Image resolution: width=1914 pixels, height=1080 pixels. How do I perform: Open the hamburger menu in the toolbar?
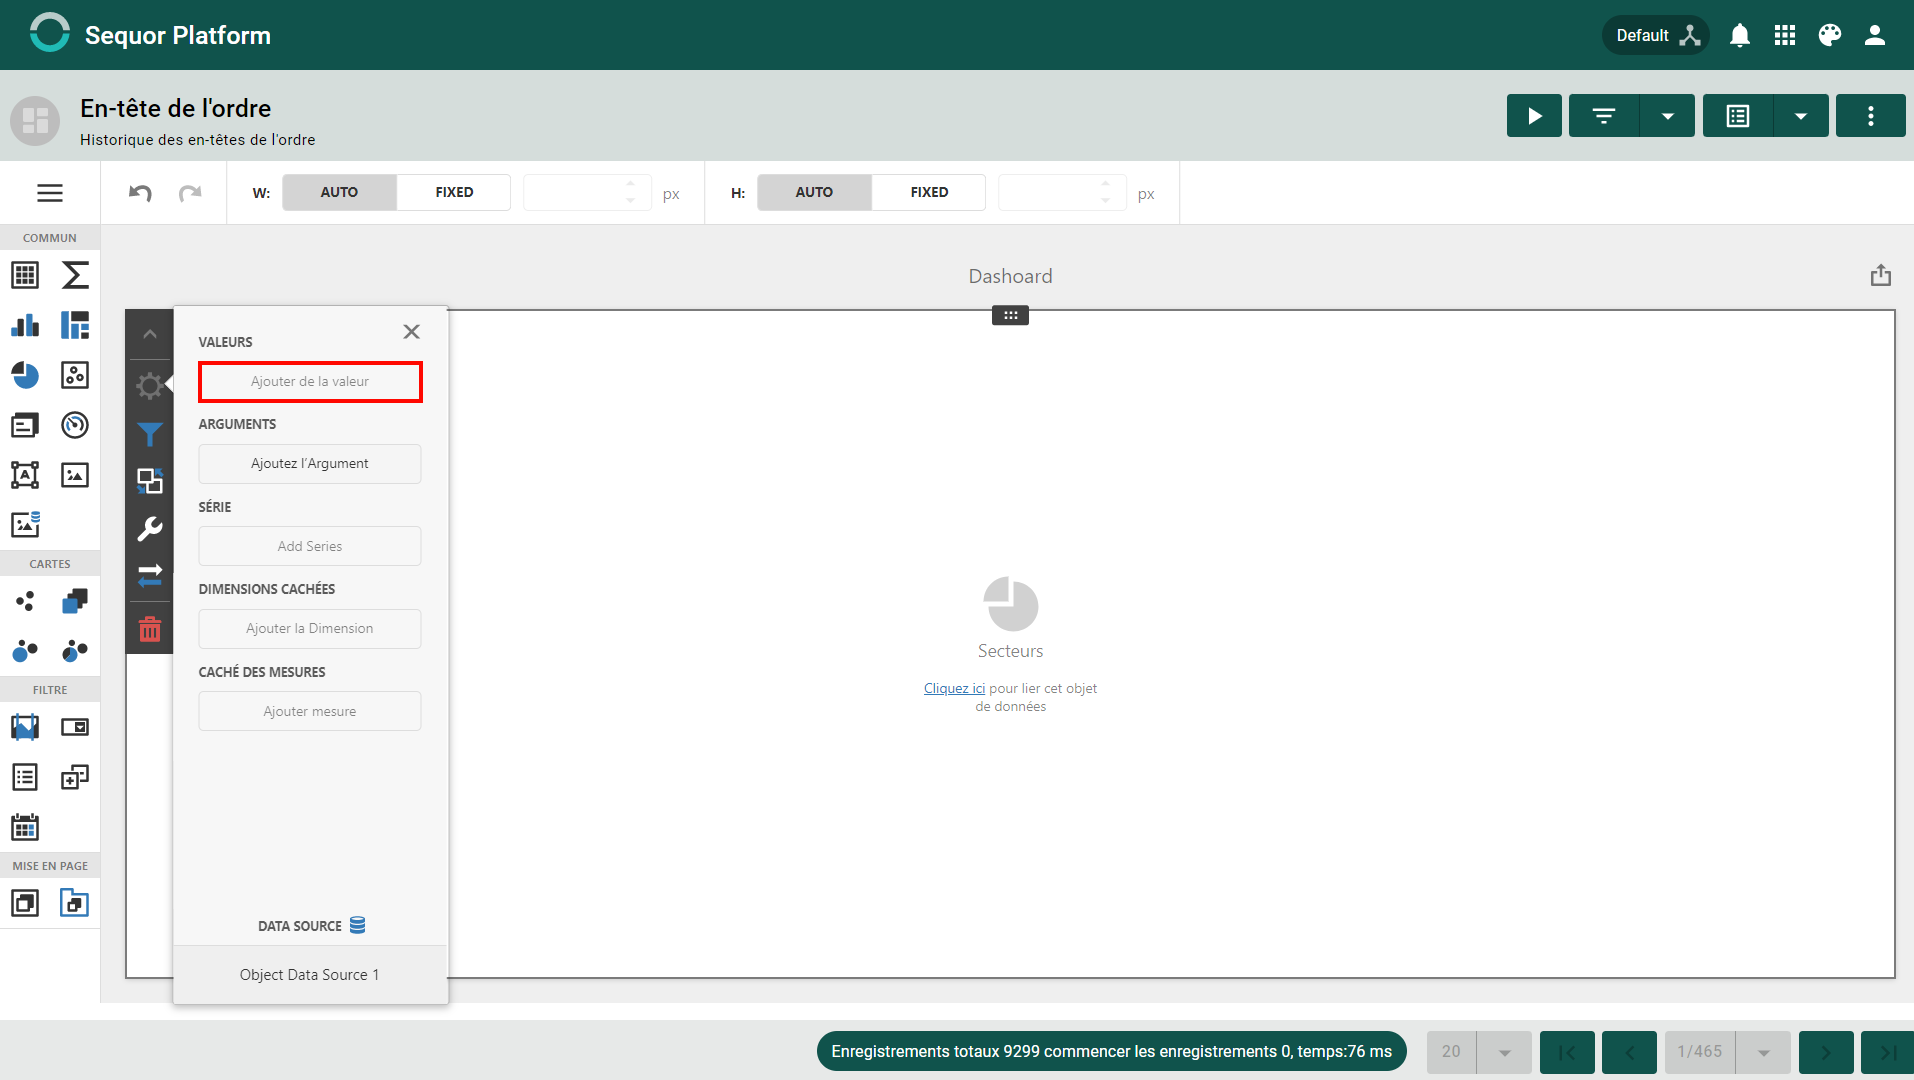click(50, 193)
